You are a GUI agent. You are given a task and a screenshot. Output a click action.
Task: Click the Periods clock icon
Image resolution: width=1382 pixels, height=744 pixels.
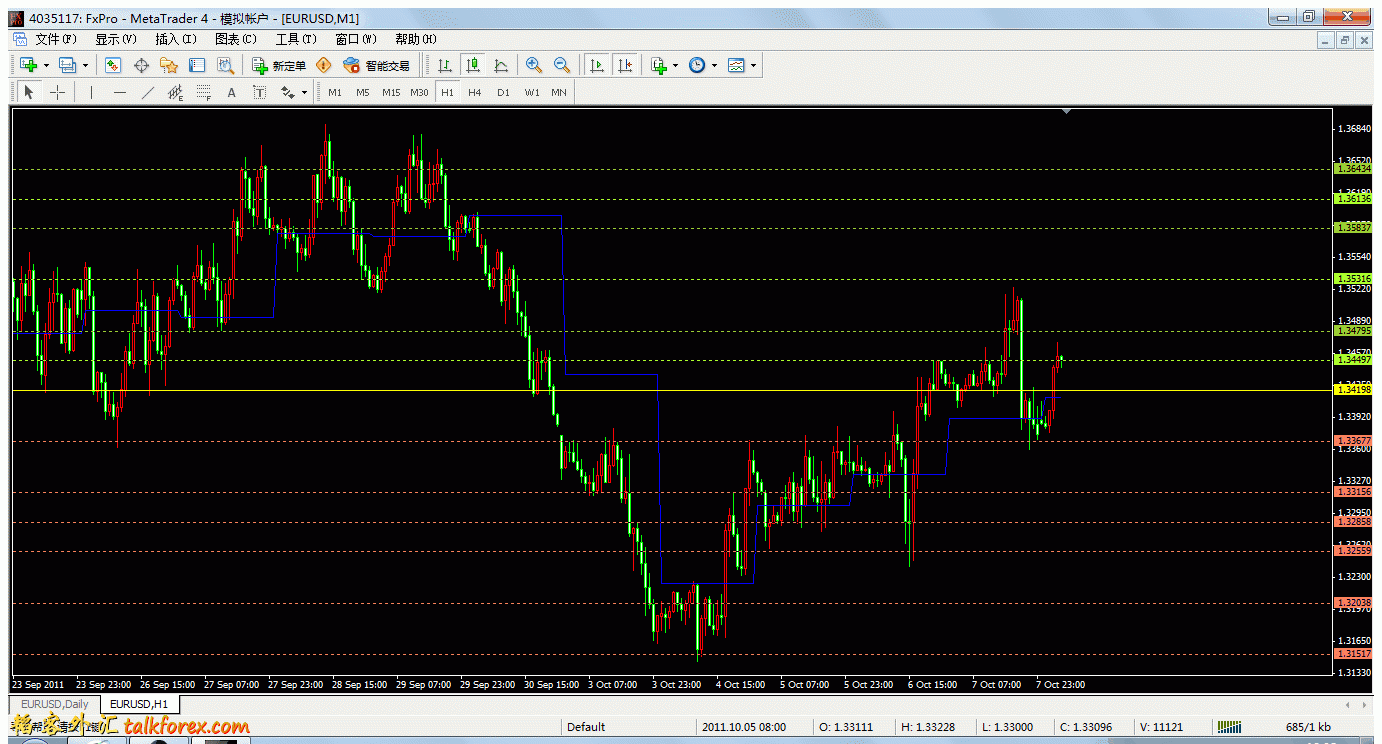(x=696, y=65)
